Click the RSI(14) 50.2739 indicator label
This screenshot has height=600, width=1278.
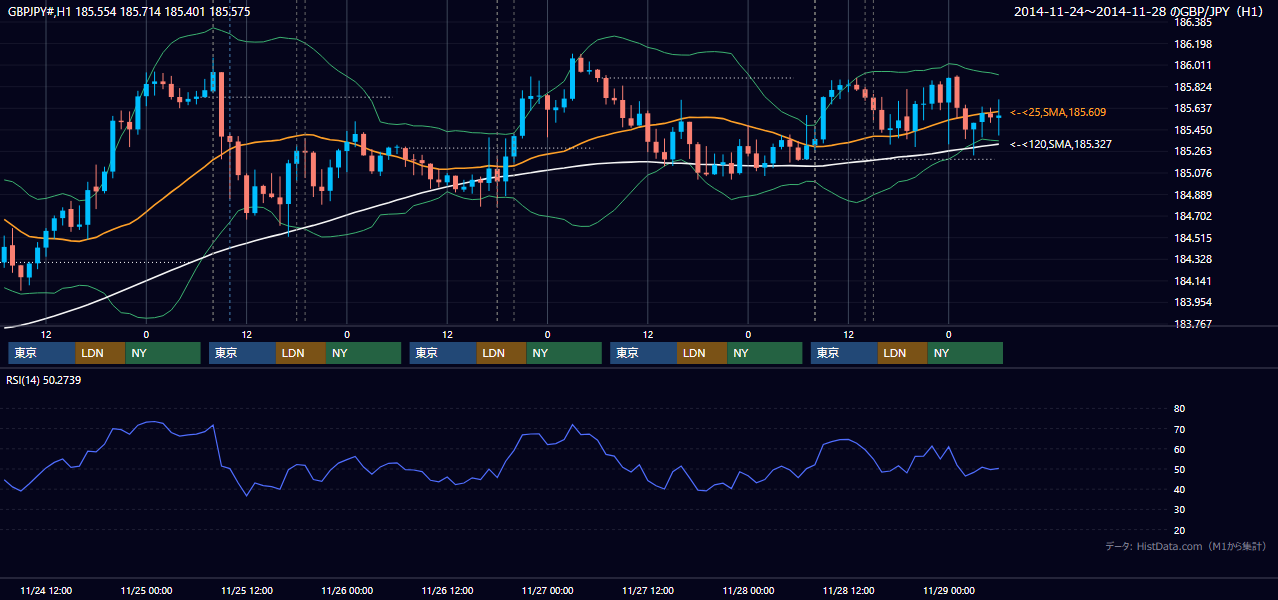44,380
